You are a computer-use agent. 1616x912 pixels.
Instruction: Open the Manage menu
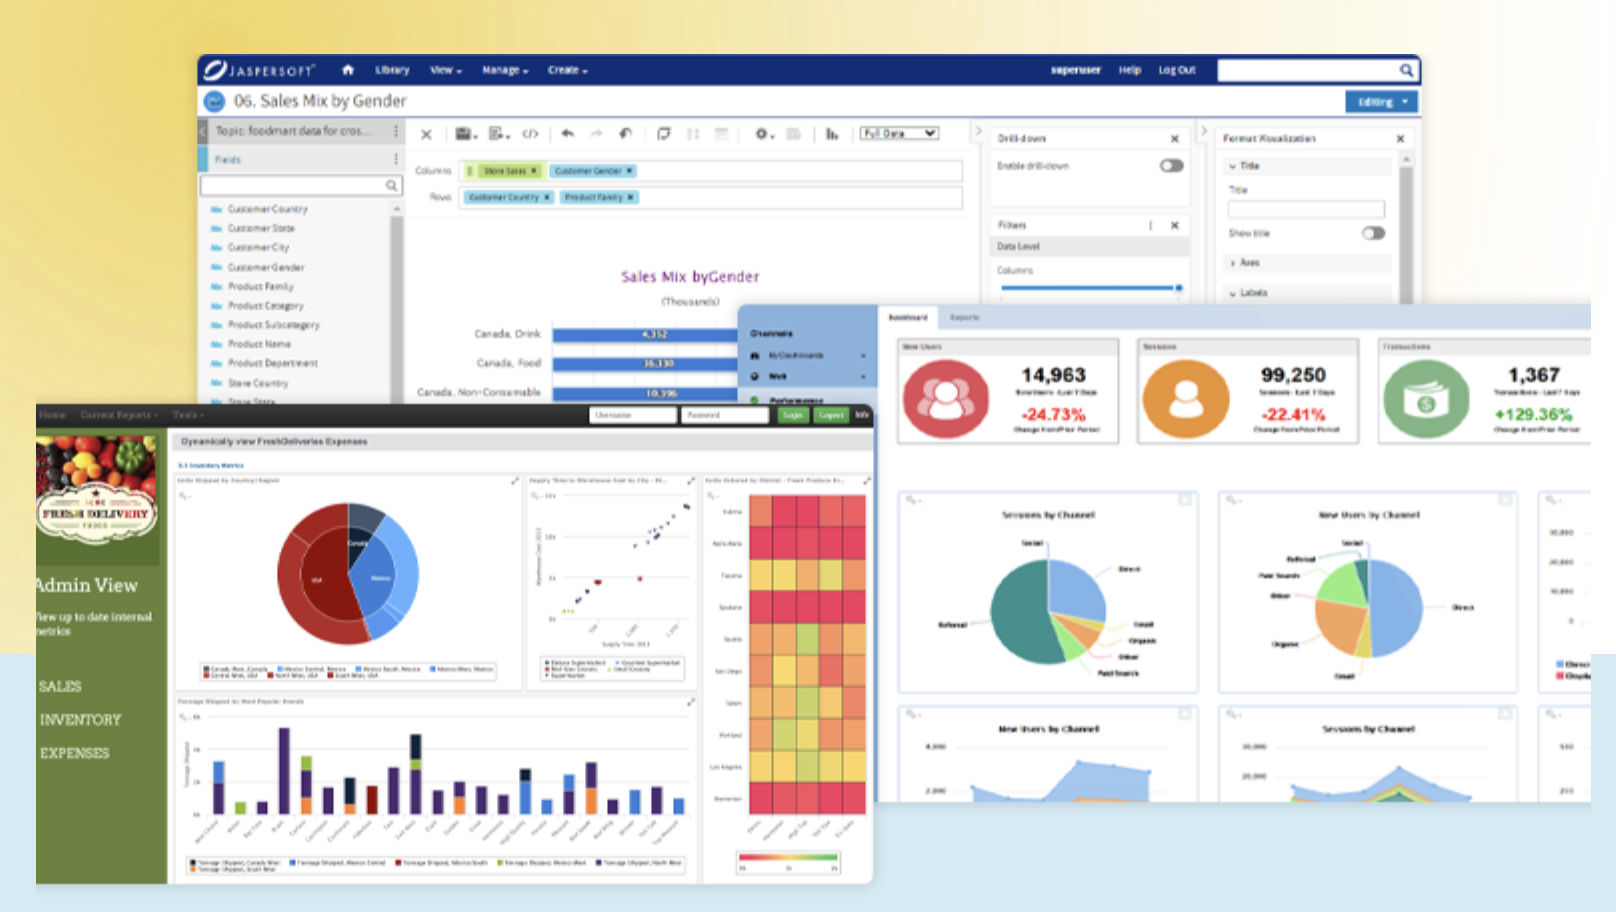coord(505,70)
